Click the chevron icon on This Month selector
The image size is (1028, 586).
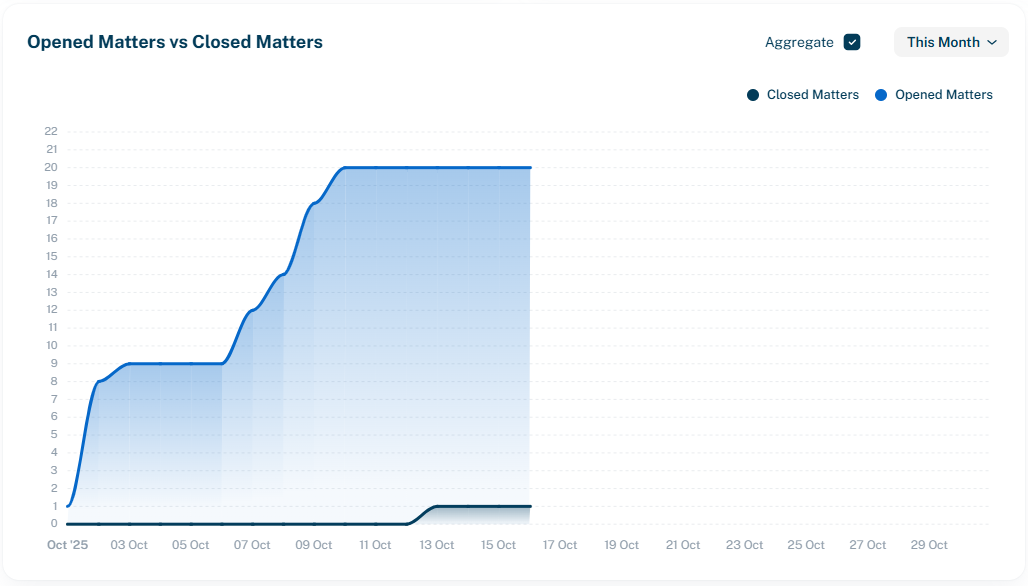click(x=991, y=42)
